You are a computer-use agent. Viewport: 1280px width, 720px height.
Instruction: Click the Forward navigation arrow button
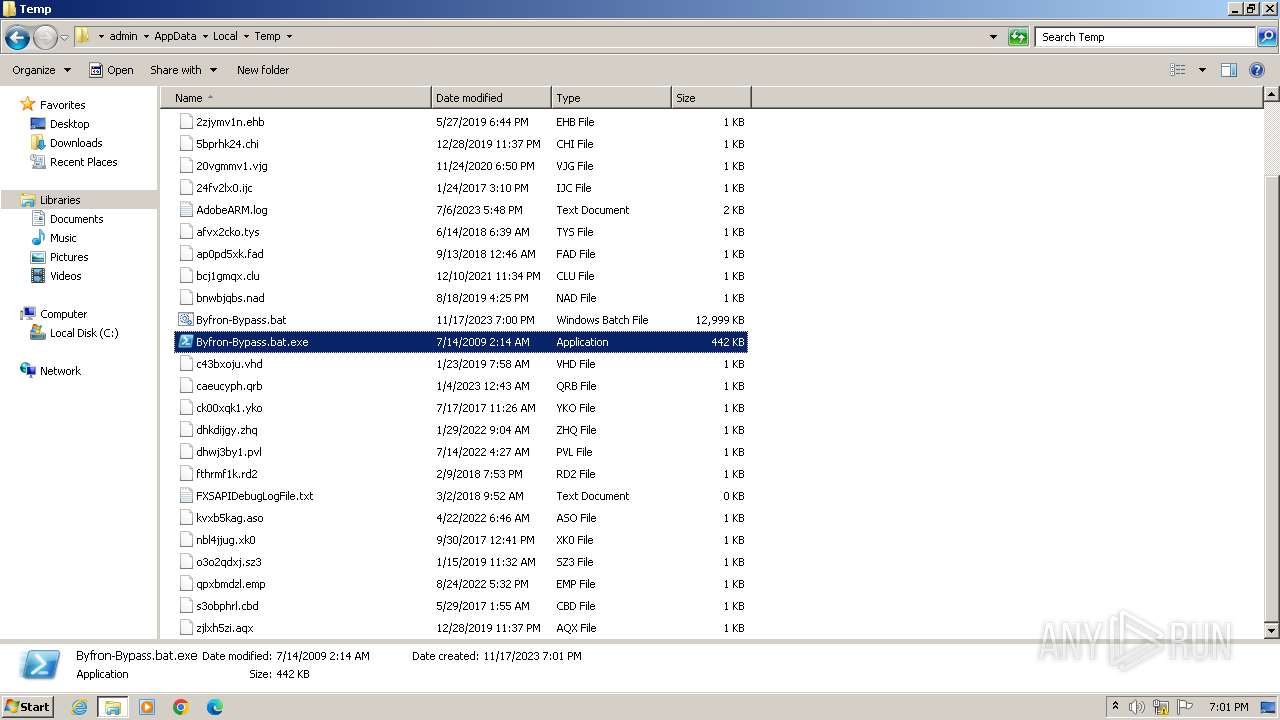(x=45, y=37)
